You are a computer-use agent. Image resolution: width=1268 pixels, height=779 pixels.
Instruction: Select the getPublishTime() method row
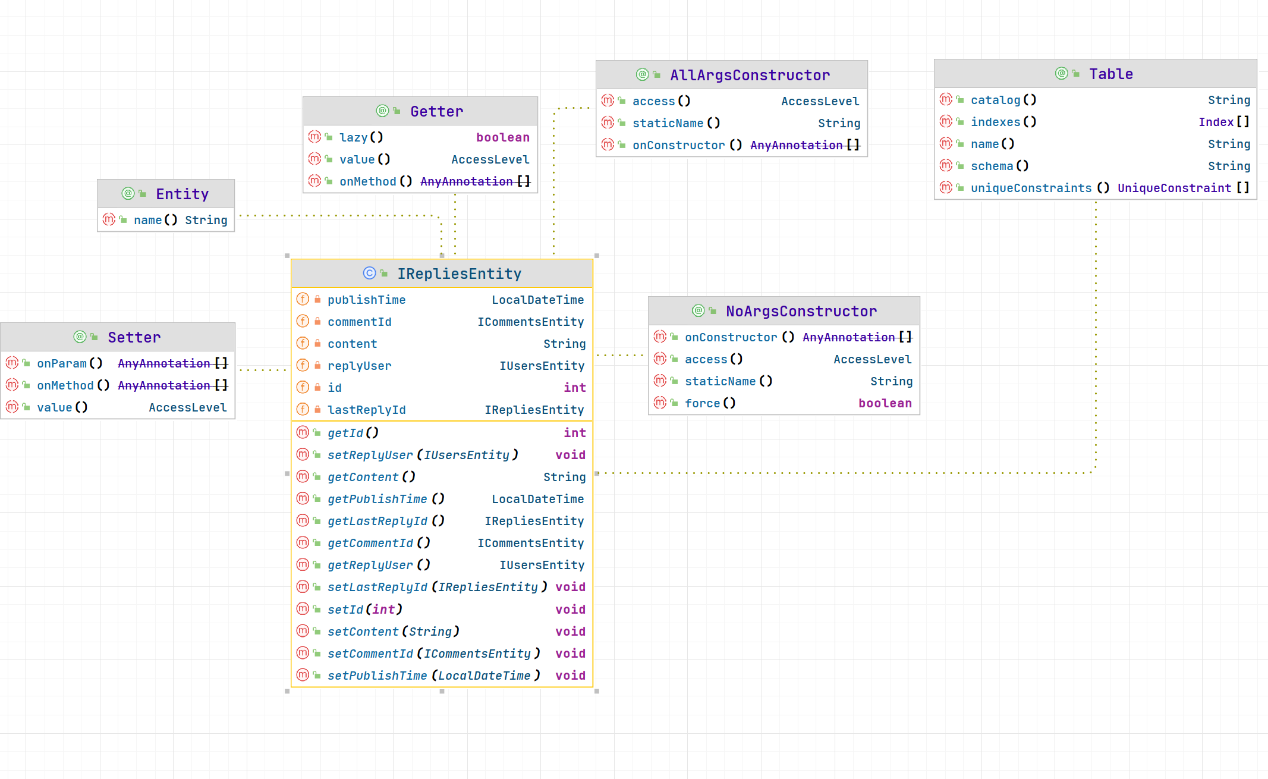(442, 499)
